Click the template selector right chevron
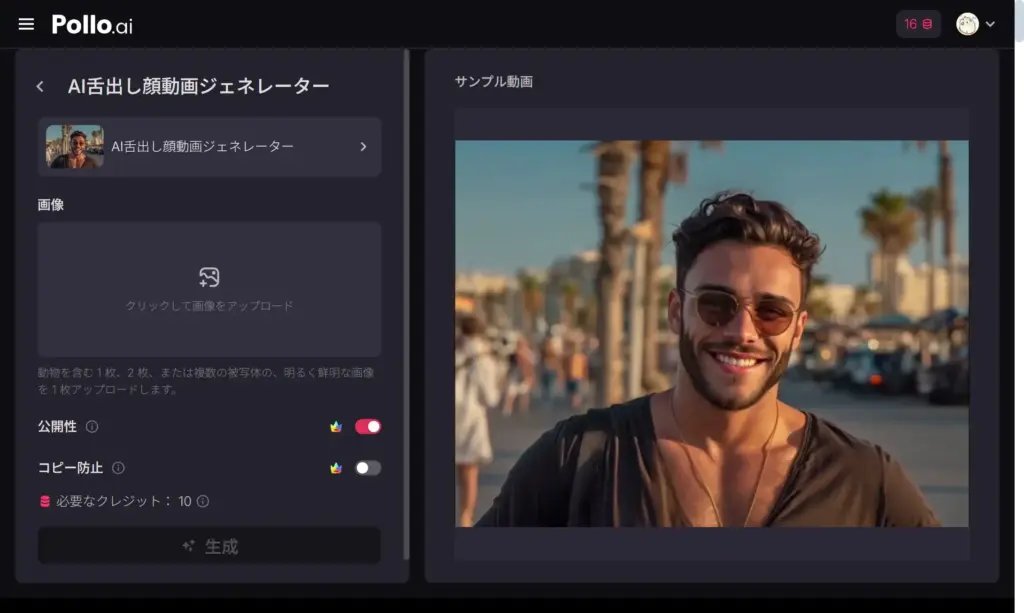 pos(363,147)
